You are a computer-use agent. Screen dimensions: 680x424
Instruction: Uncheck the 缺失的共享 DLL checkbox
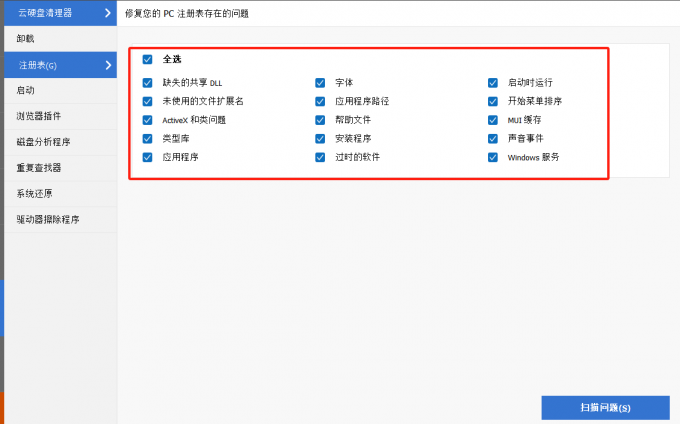click(147, 82)
